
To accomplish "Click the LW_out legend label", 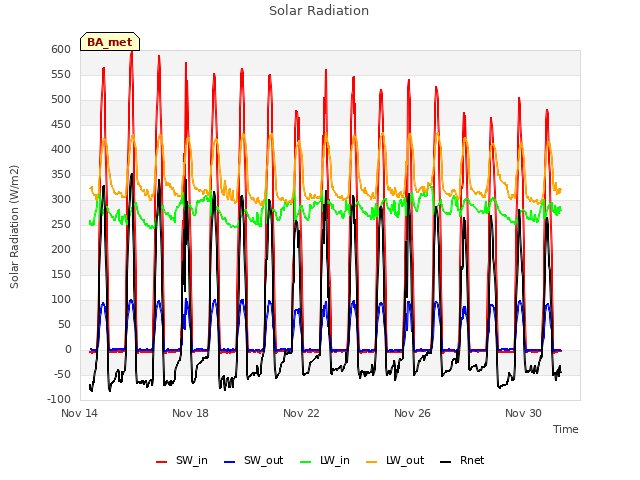I will [x=405, y=460].
